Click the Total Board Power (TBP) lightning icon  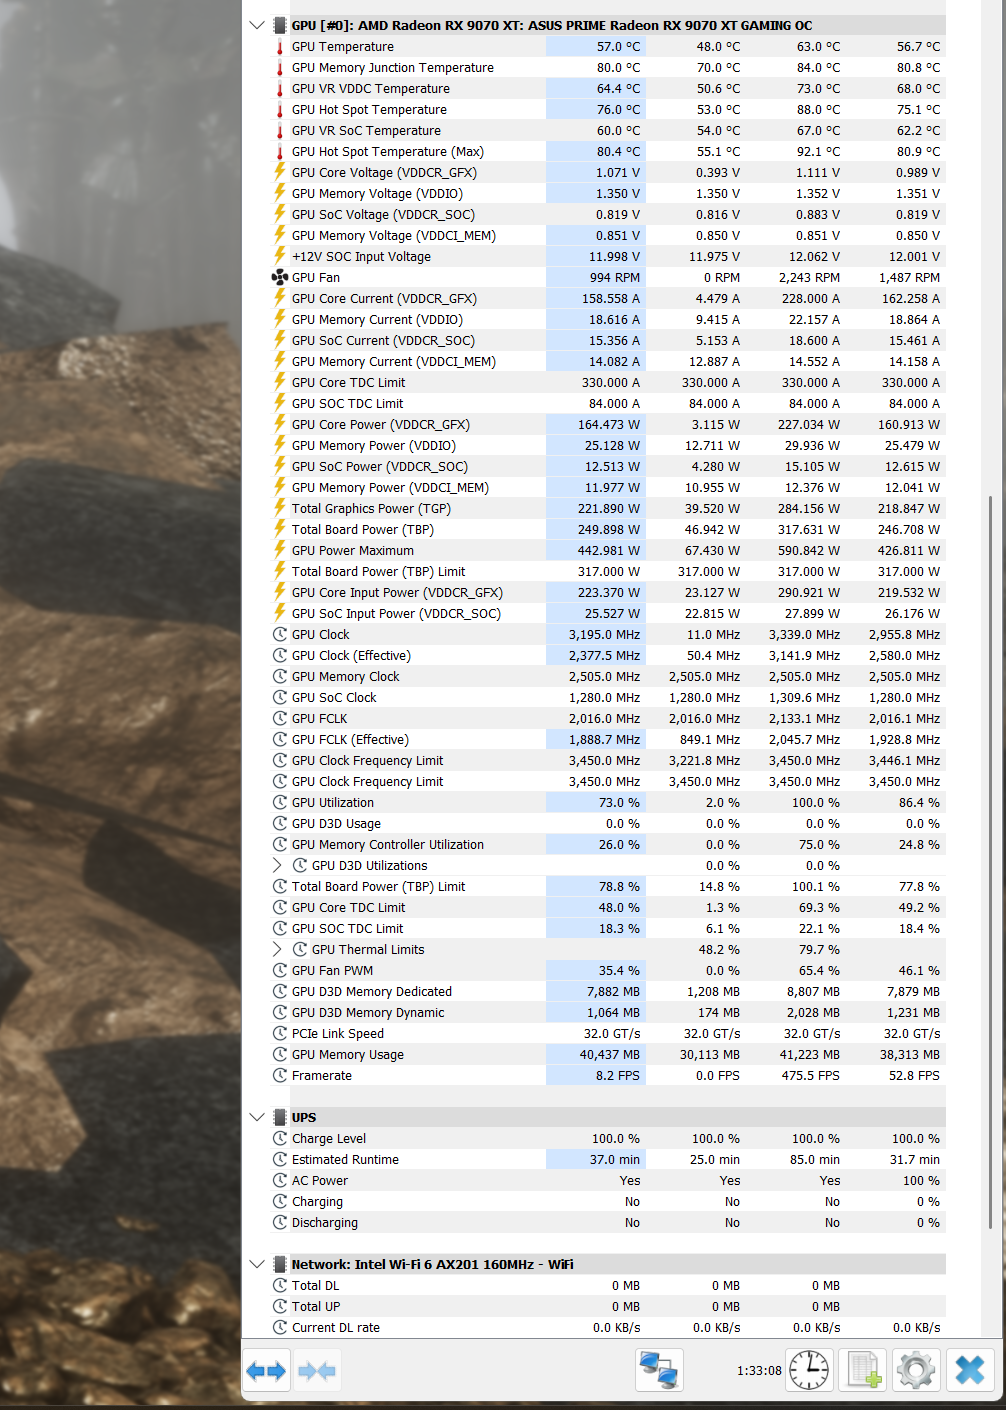pos(280,529)
